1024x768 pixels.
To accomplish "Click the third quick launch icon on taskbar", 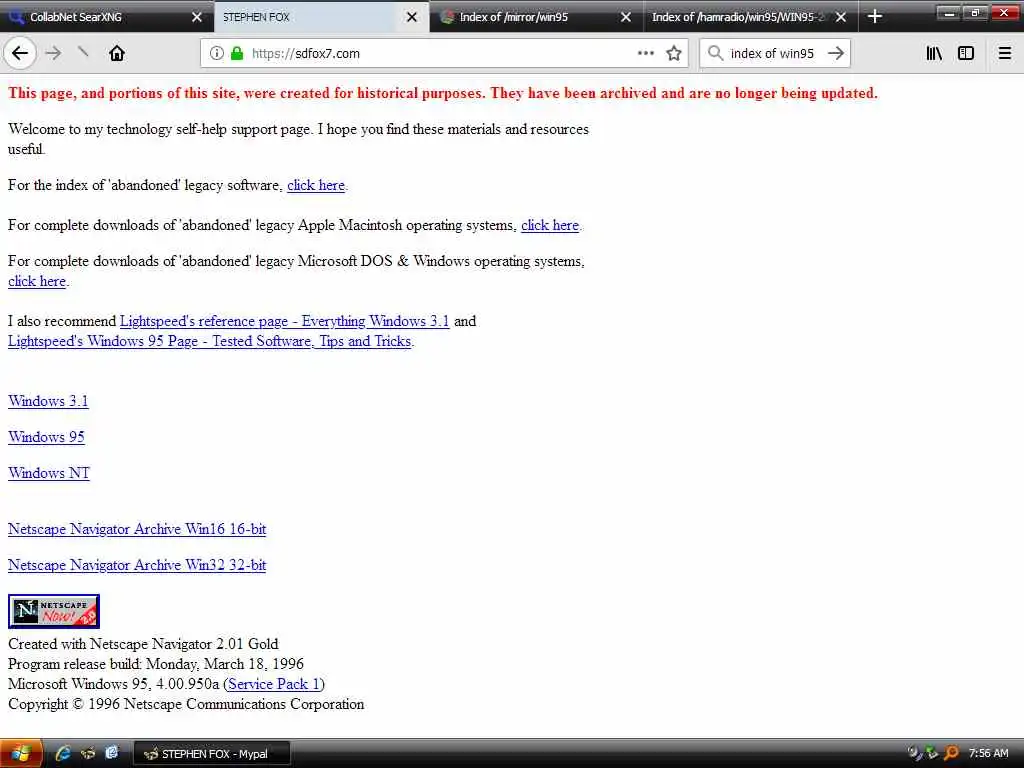I will (112, 754).
